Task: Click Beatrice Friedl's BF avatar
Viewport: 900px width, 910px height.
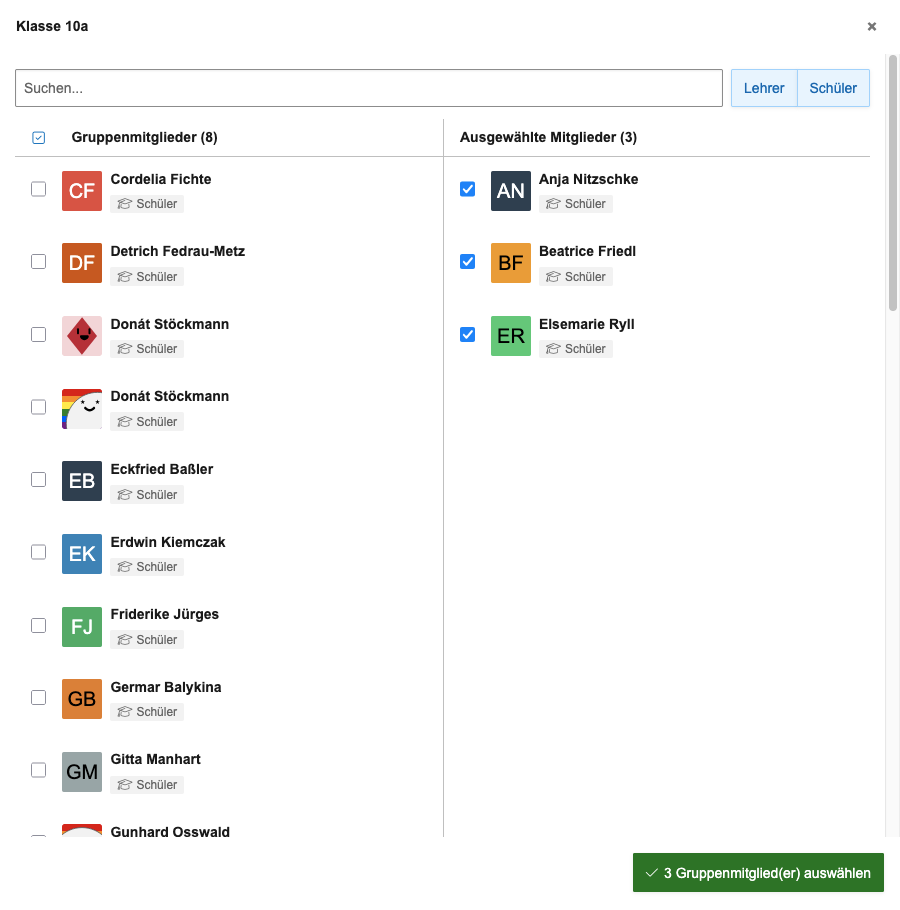Action: 511,263
